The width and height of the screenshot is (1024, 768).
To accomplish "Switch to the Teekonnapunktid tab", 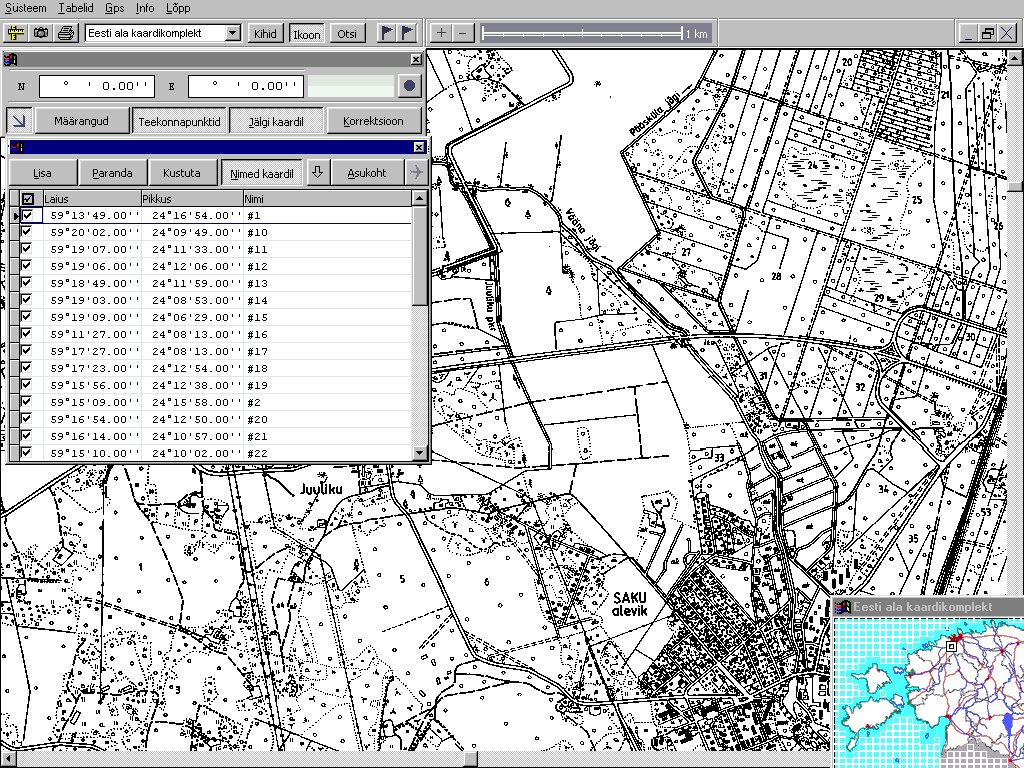I will [x=180, y=121].
